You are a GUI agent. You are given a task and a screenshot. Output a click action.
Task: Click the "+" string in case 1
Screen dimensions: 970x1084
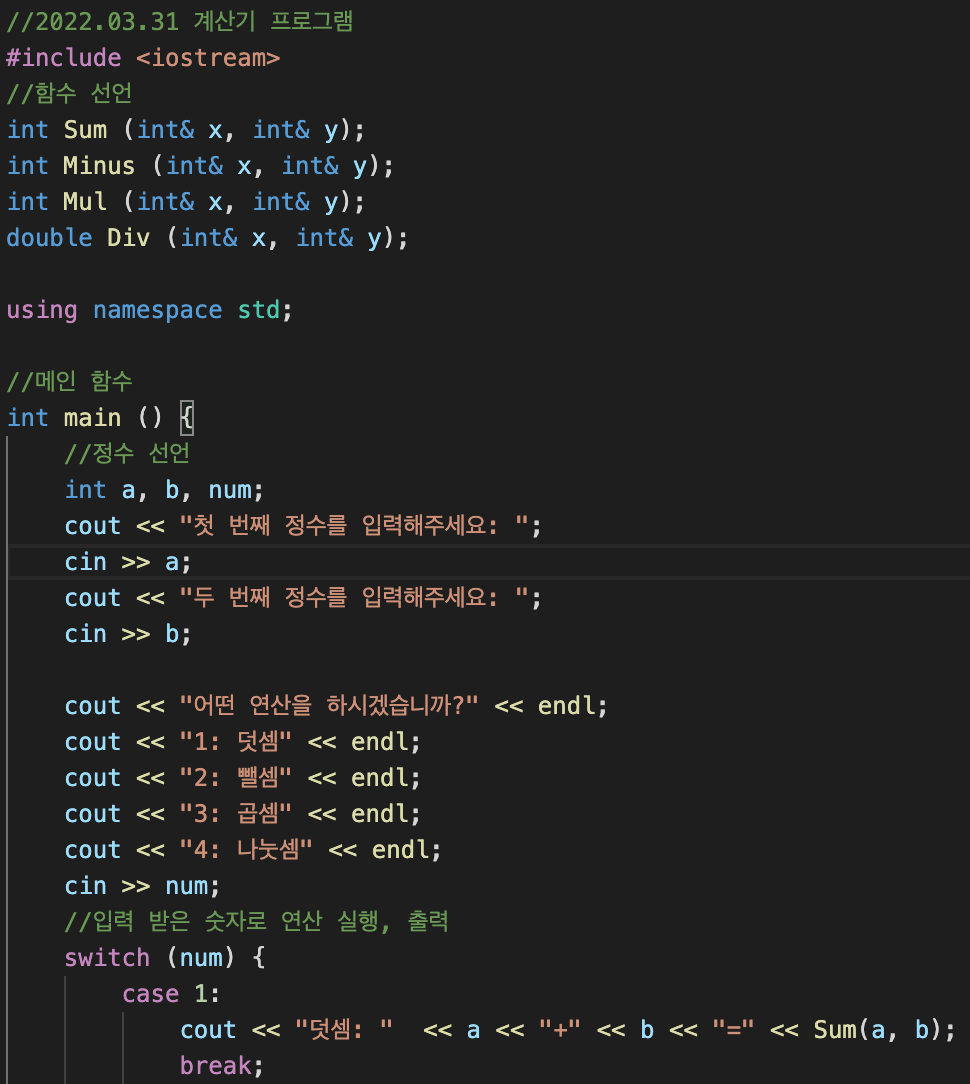[559, 1029]
